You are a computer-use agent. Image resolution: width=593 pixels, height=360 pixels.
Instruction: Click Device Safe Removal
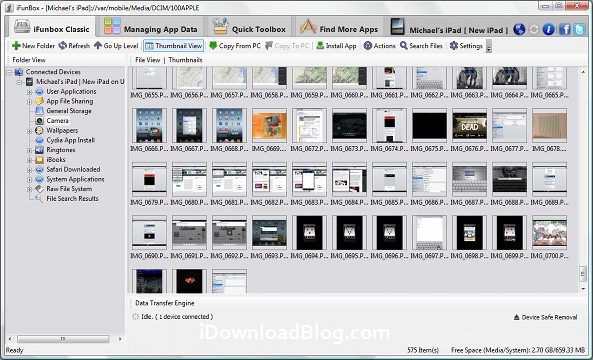545,317
